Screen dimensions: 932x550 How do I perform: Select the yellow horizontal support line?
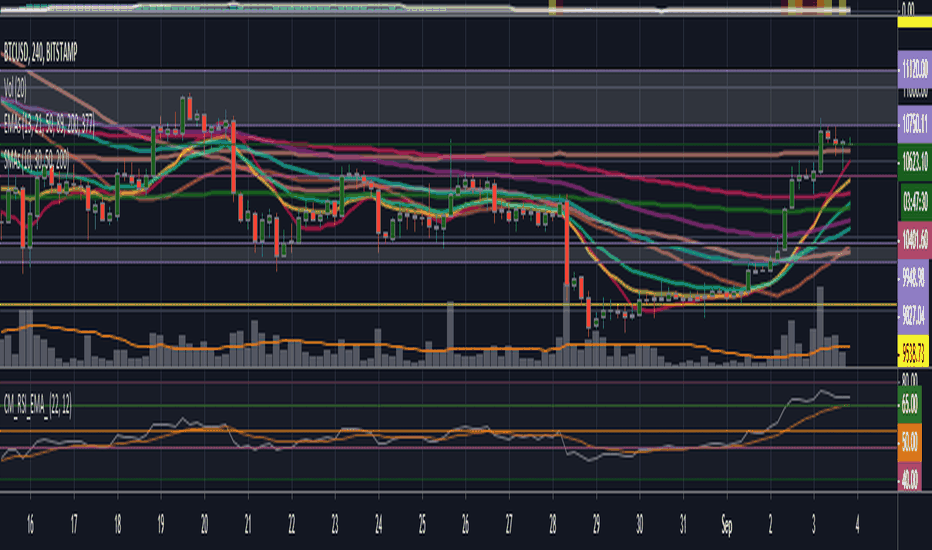pos(448,305)
